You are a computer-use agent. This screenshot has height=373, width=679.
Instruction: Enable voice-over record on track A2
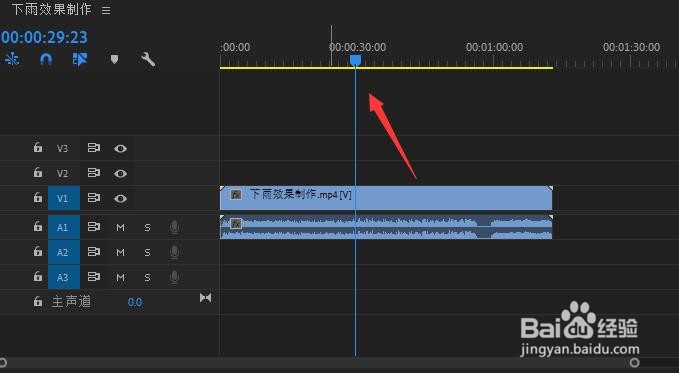[174, 252]
